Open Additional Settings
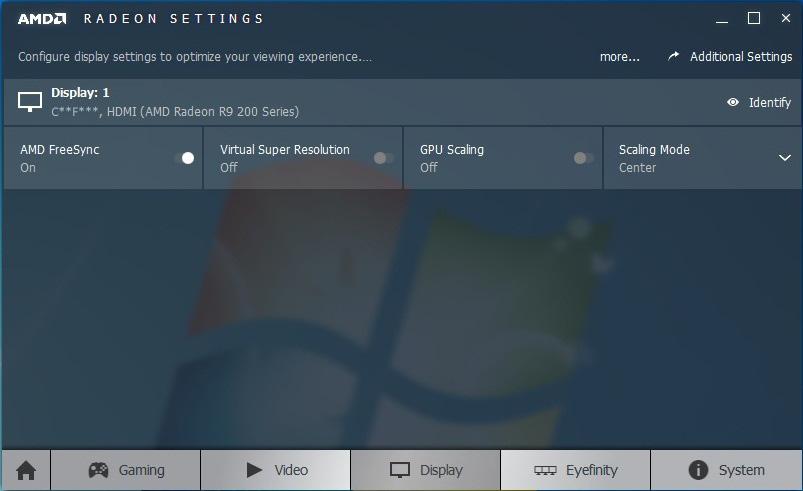 (x=741, y=56)
